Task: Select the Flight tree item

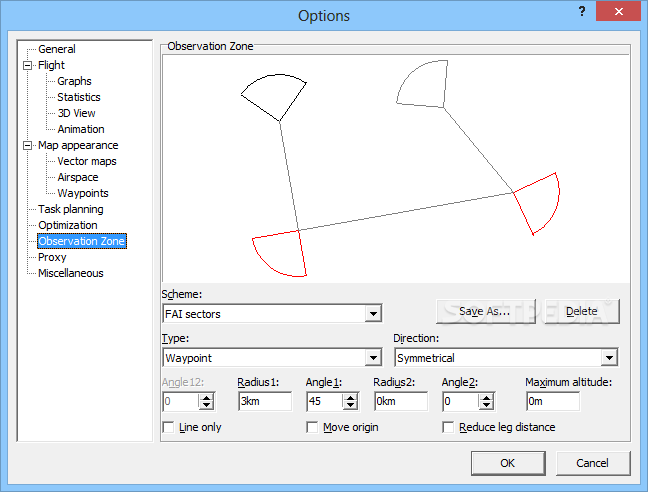Action: [x=51, y=65]
